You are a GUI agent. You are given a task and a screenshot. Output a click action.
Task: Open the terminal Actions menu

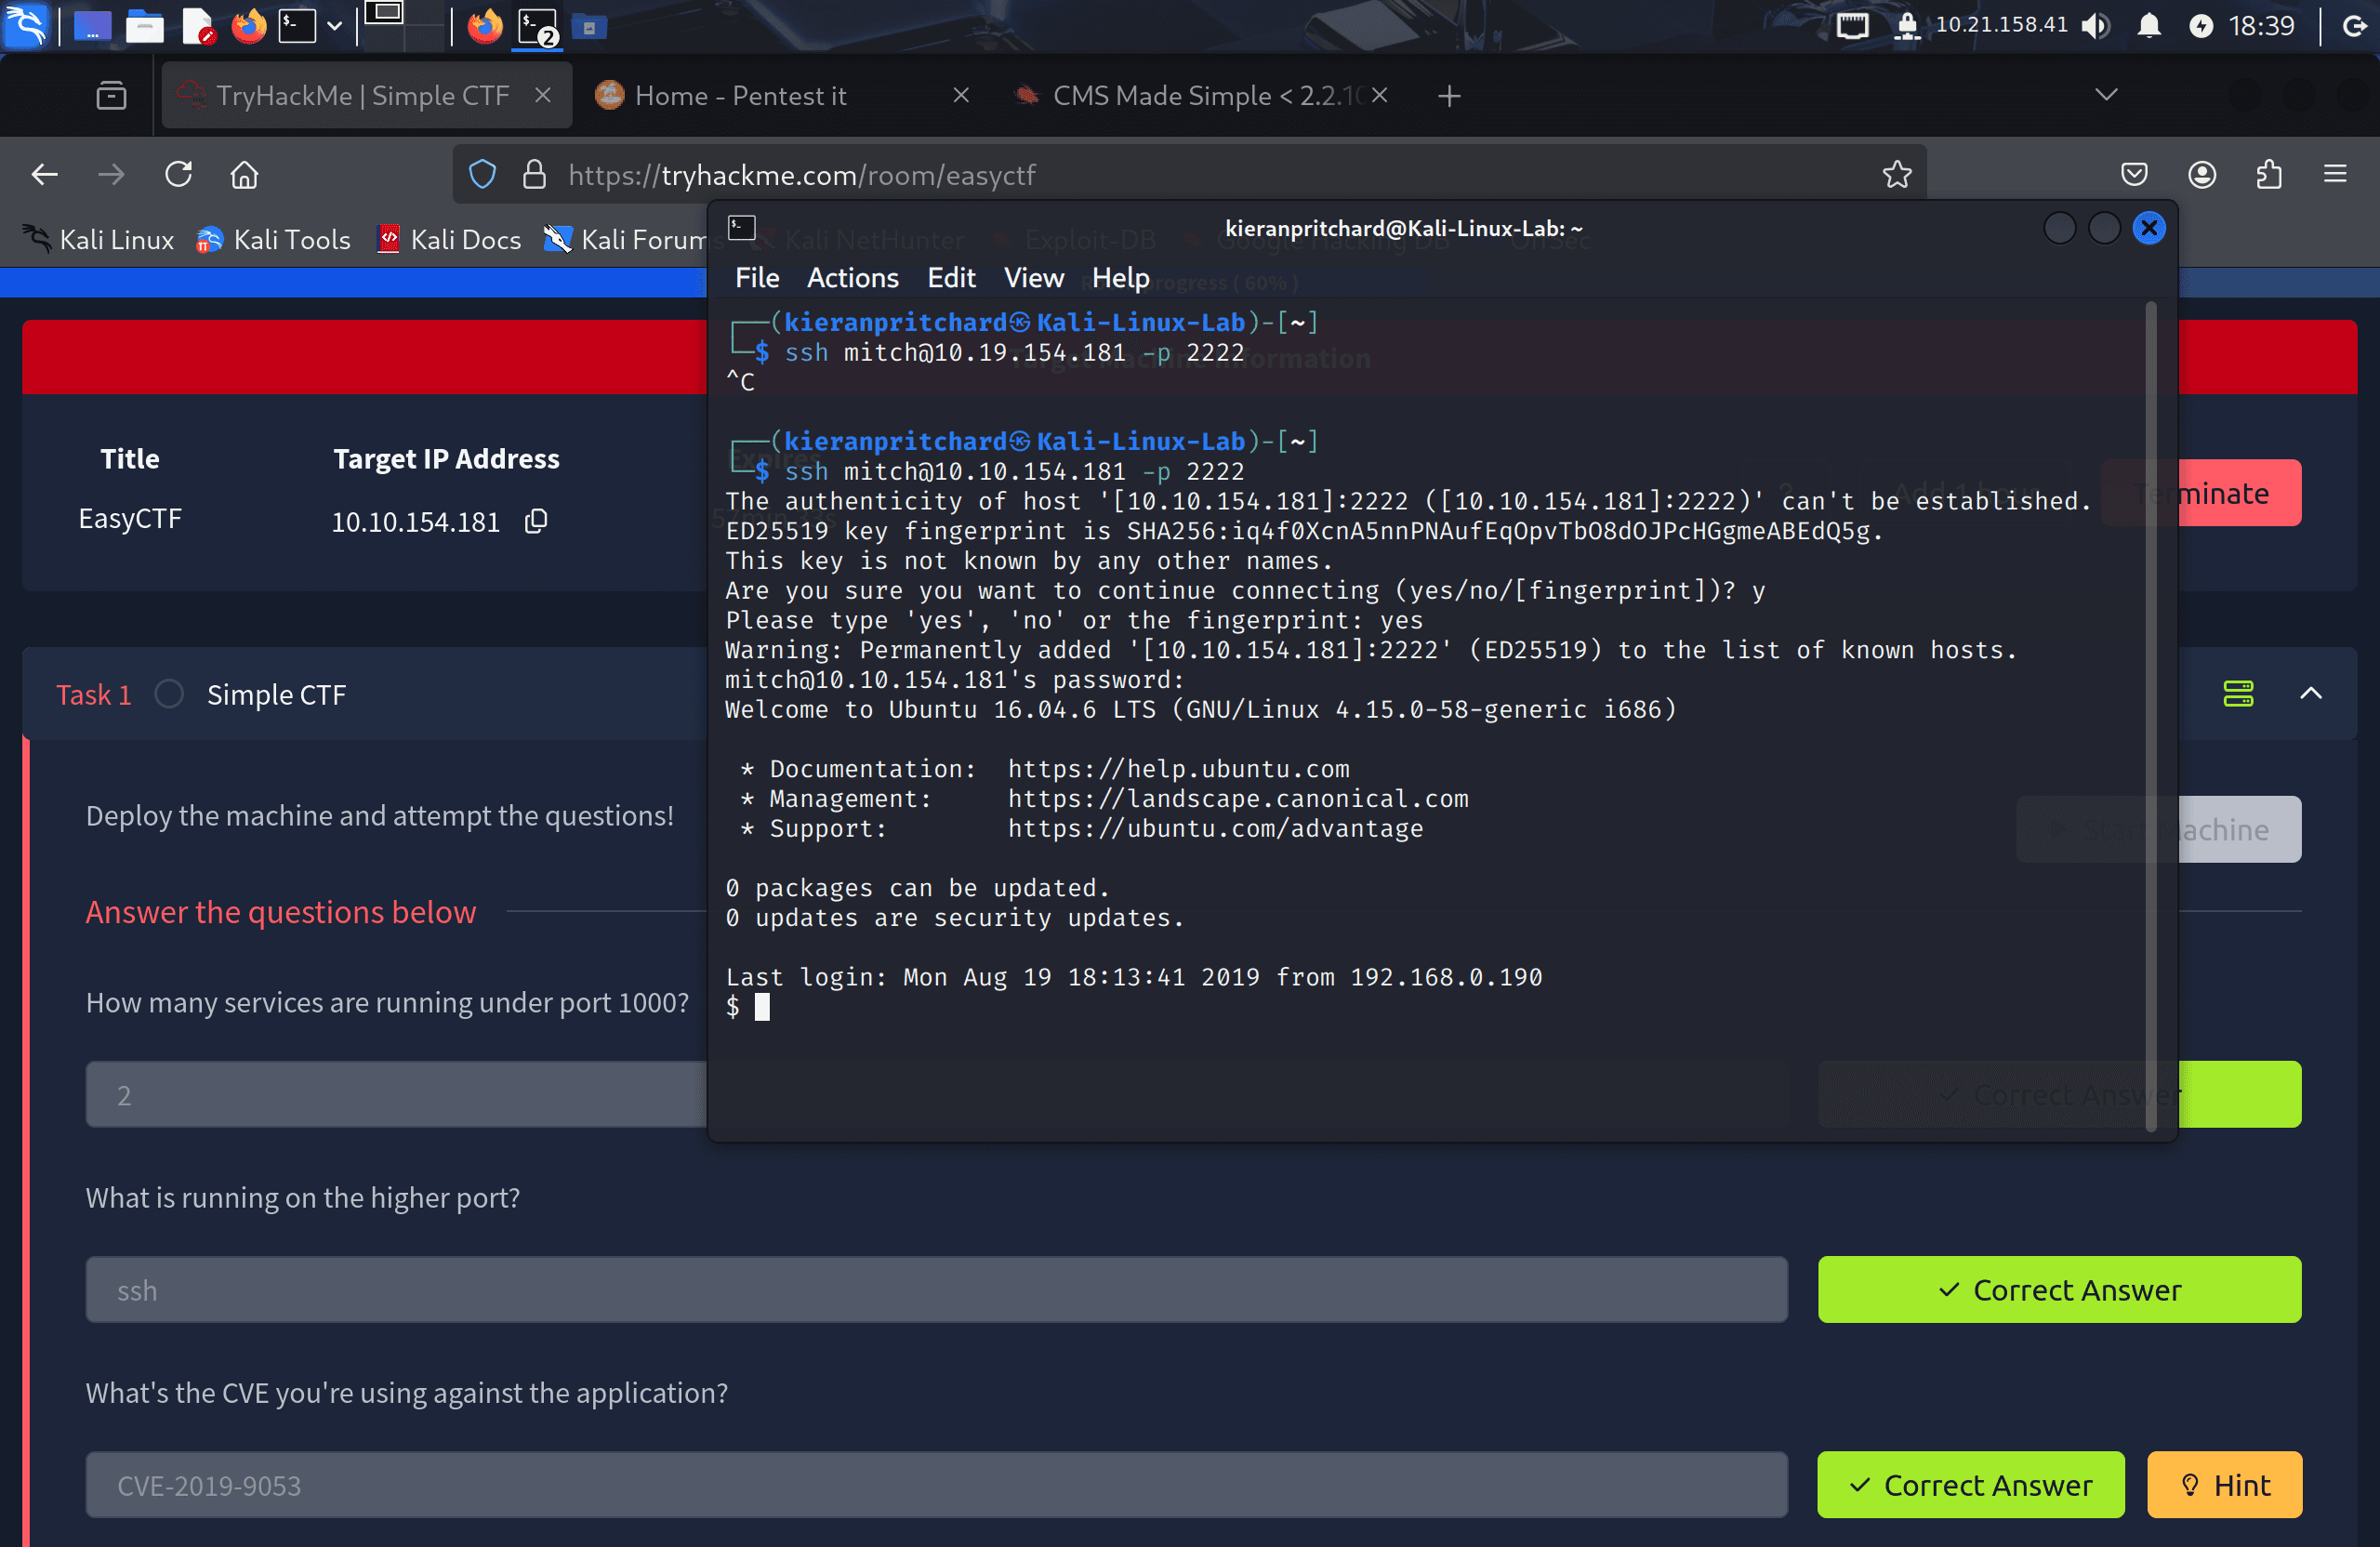click(x=852, y=278)
